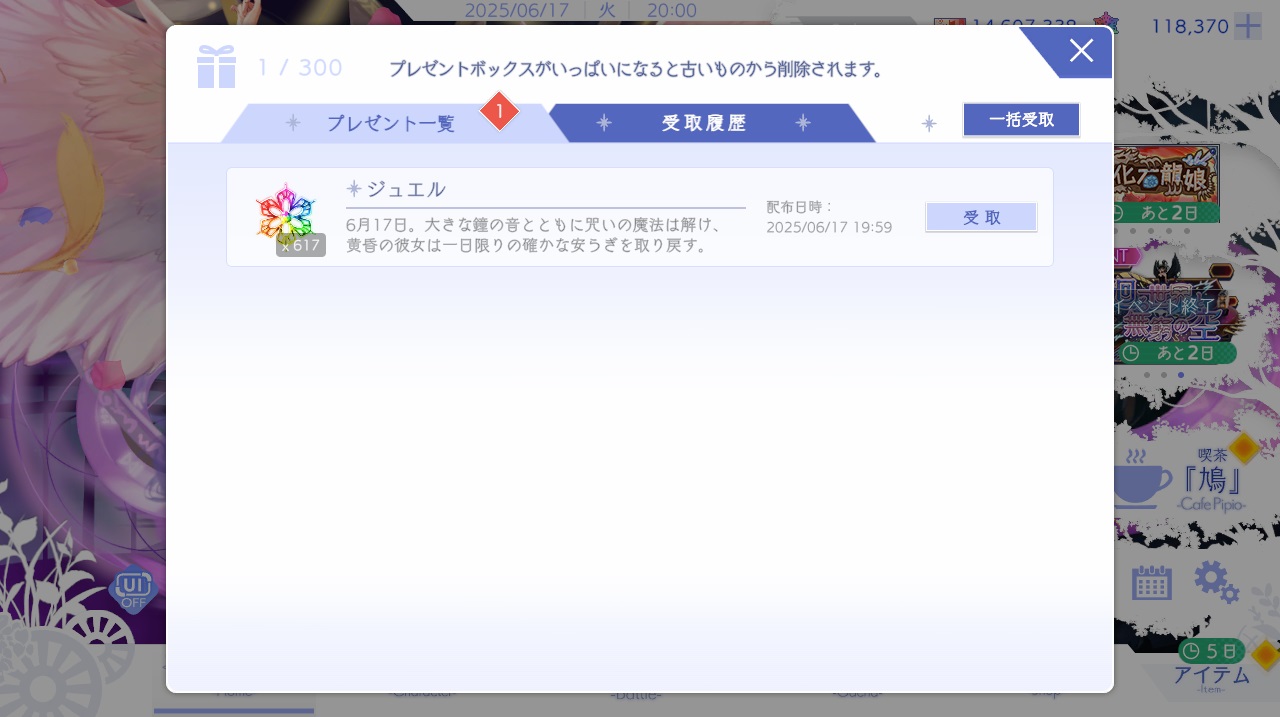The image size is (1280, 717).
Task: Click the gift box icon
Action: pyautogui.click(x=216, y=67)
